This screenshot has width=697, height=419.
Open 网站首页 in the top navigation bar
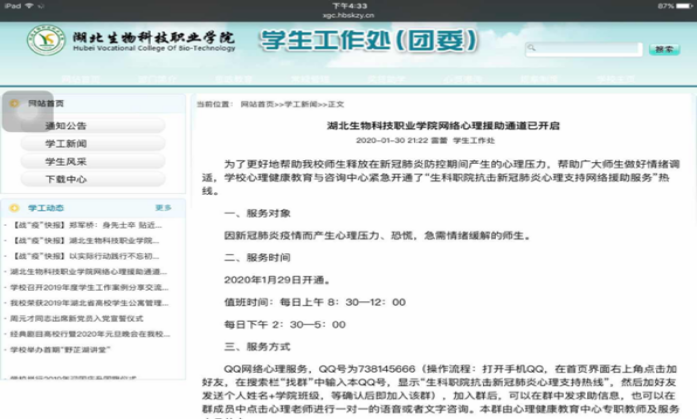tap(80, 79)
